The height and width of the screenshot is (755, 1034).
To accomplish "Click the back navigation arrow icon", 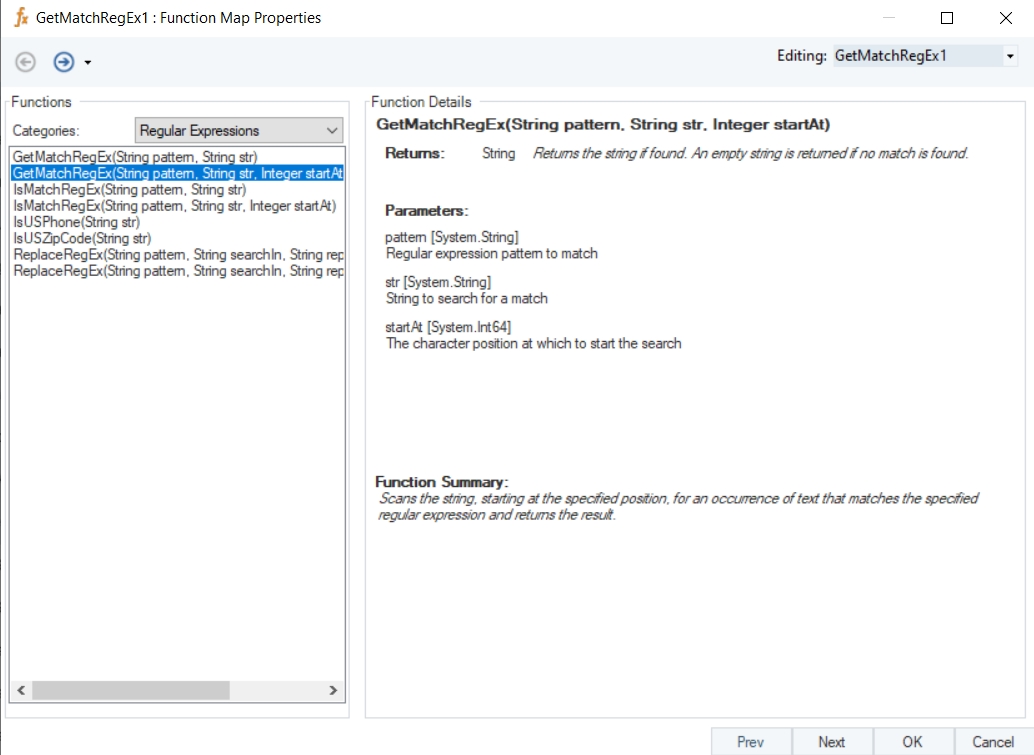I will coord(26,62).
